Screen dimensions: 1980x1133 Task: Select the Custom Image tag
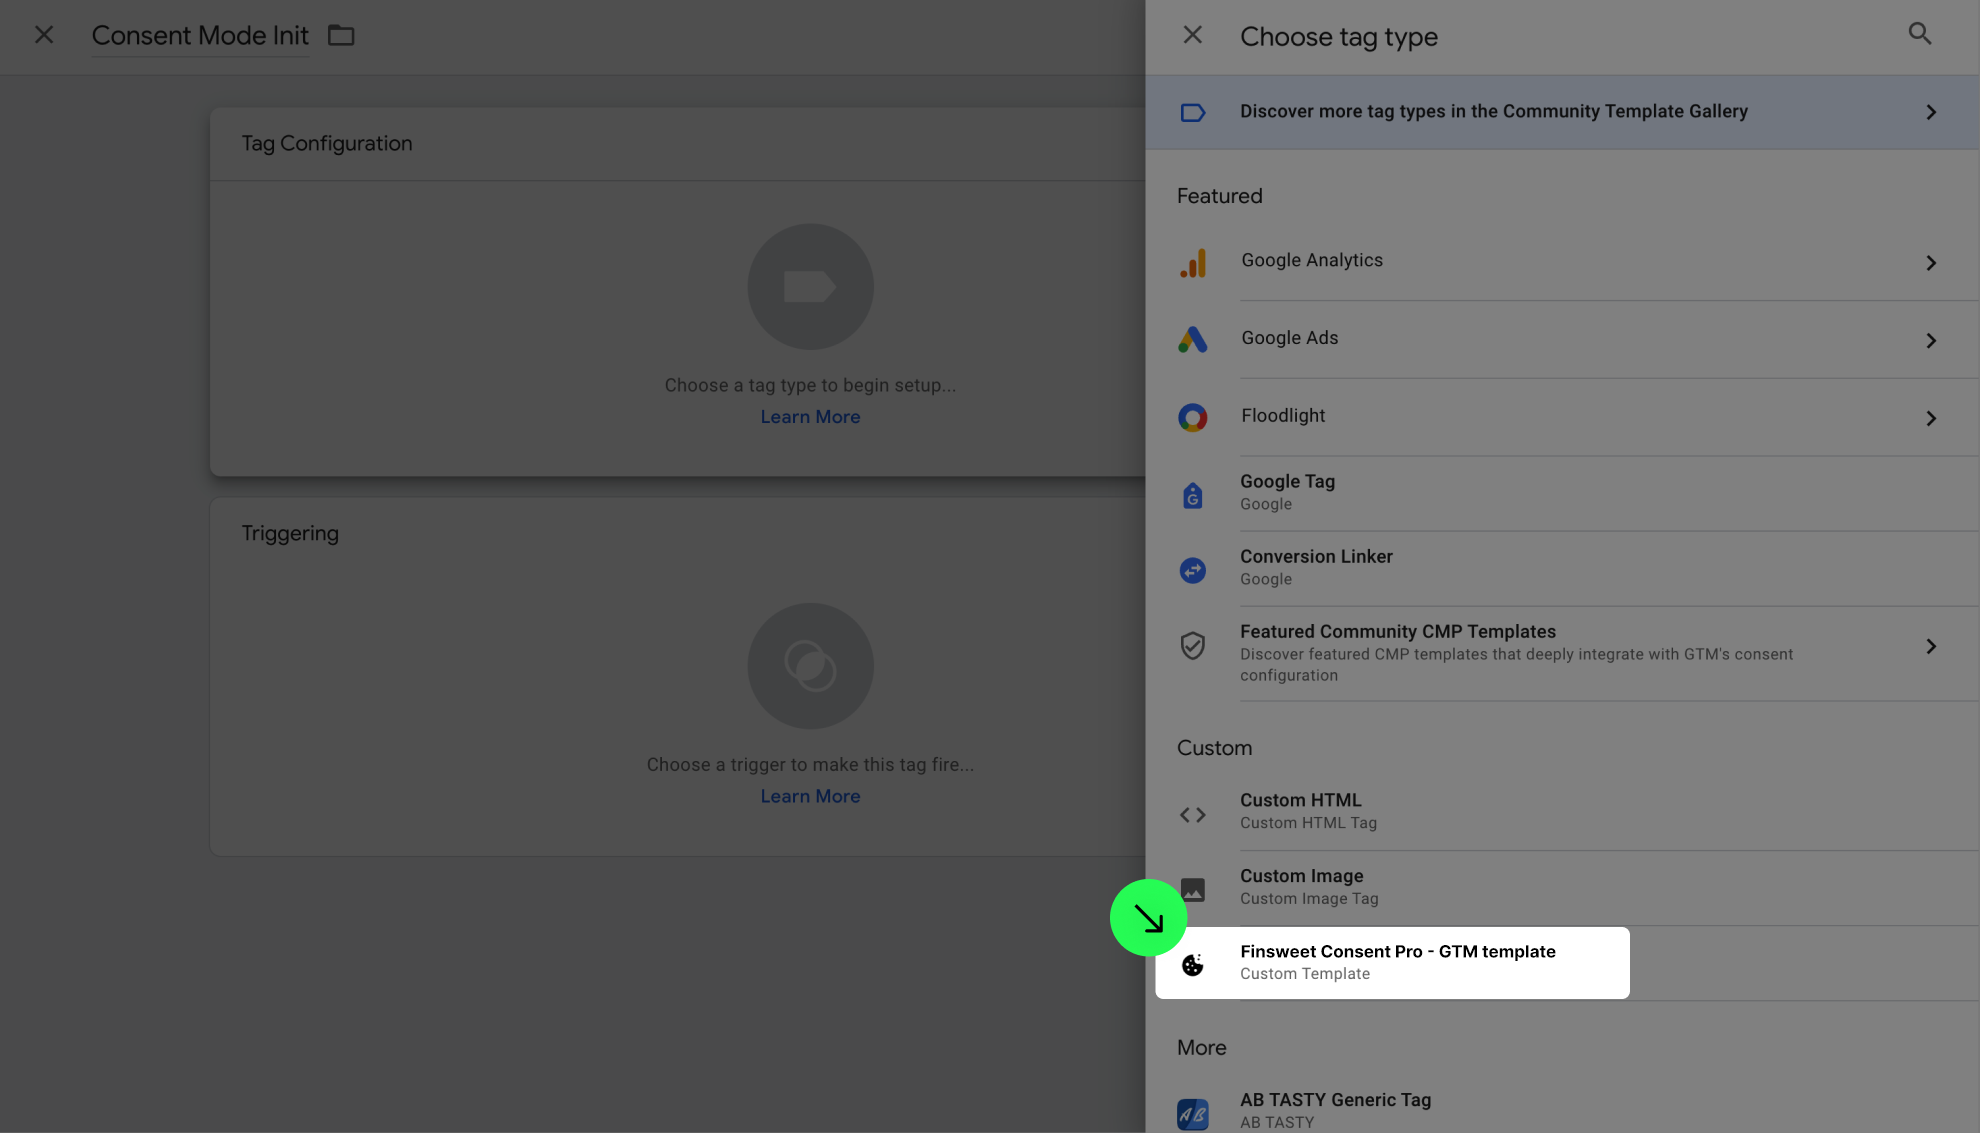click(1562, 888)
